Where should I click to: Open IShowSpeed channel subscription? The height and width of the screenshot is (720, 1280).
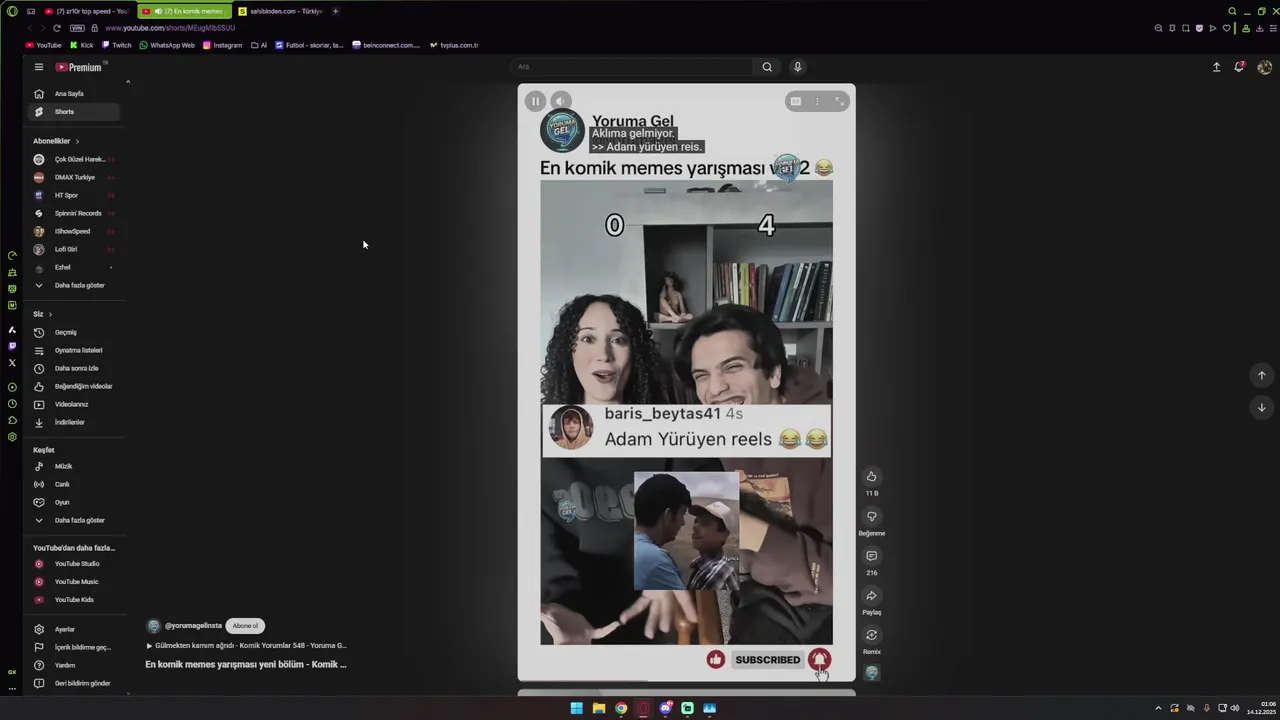[73, 231]
